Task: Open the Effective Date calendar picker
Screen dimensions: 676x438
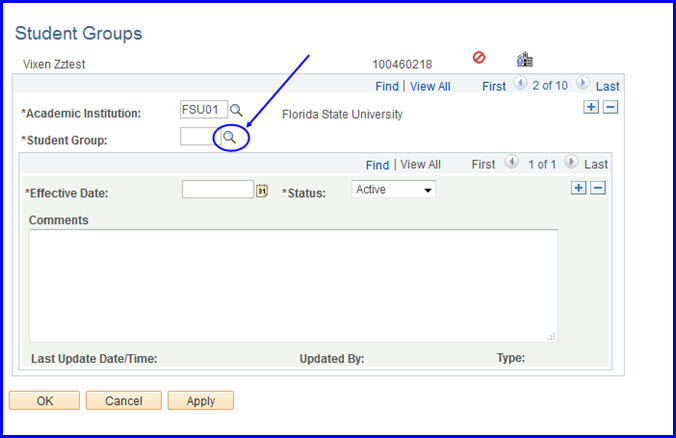Action: [263, 190]
